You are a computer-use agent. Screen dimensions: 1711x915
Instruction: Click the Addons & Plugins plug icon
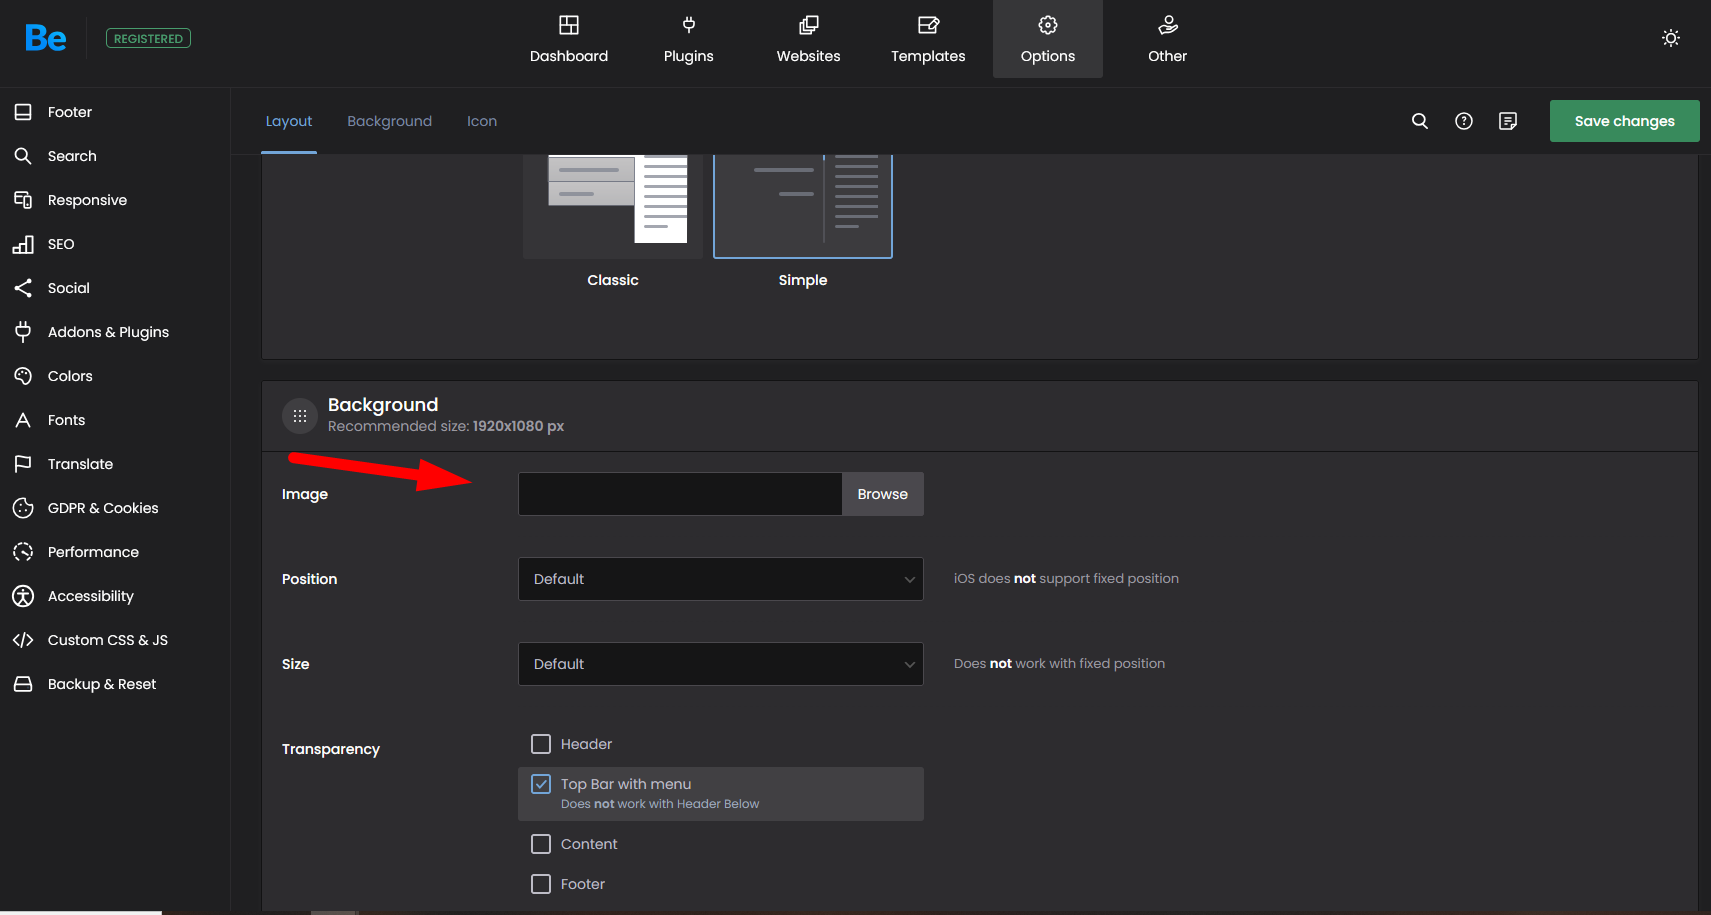(23, 332)
